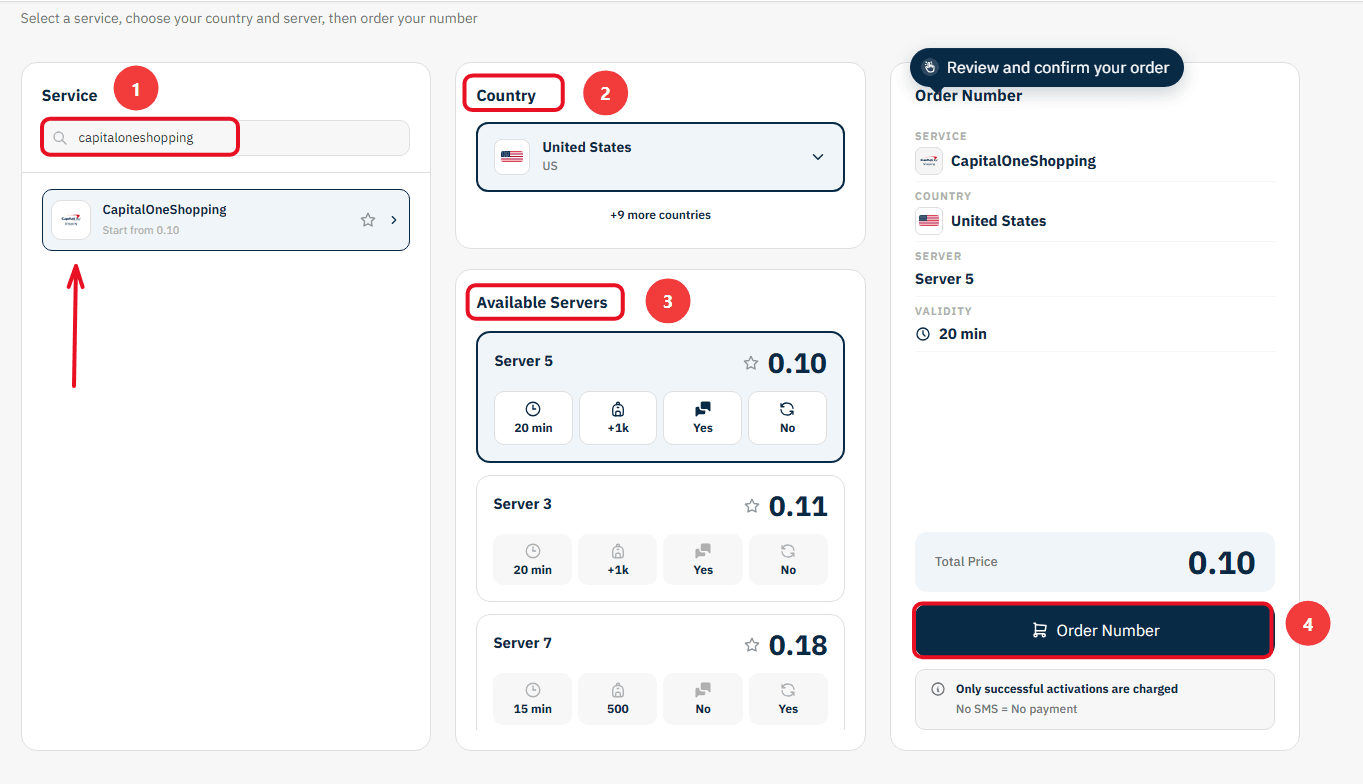1363x784 pixels.
Task: Click the 0.10 price on Server 5
Action: tap(797, 363)
